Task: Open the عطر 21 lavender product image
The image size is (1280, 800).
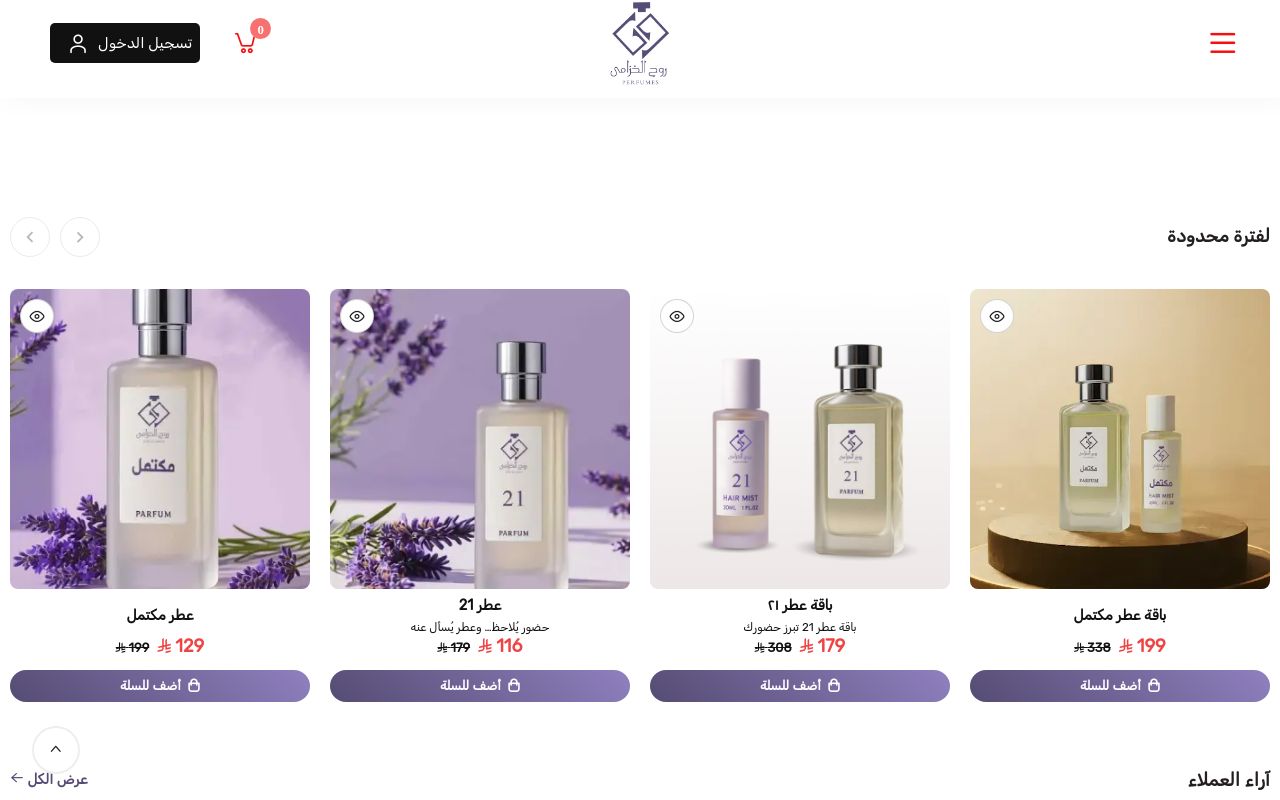Action: [480, 439]
